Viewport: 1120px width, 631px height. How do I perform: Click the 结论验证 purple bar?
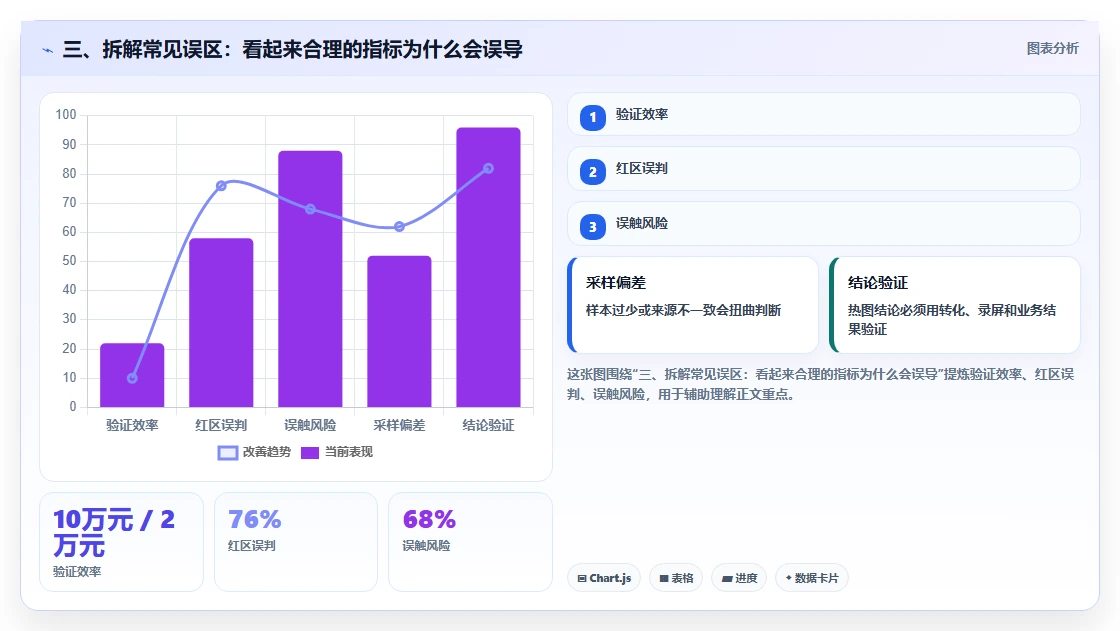489,267
